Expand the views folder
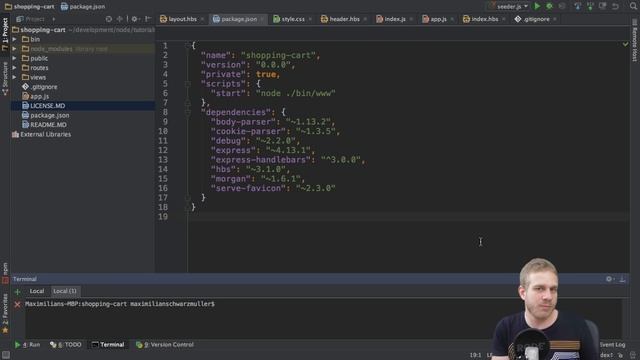 (15, 77)
